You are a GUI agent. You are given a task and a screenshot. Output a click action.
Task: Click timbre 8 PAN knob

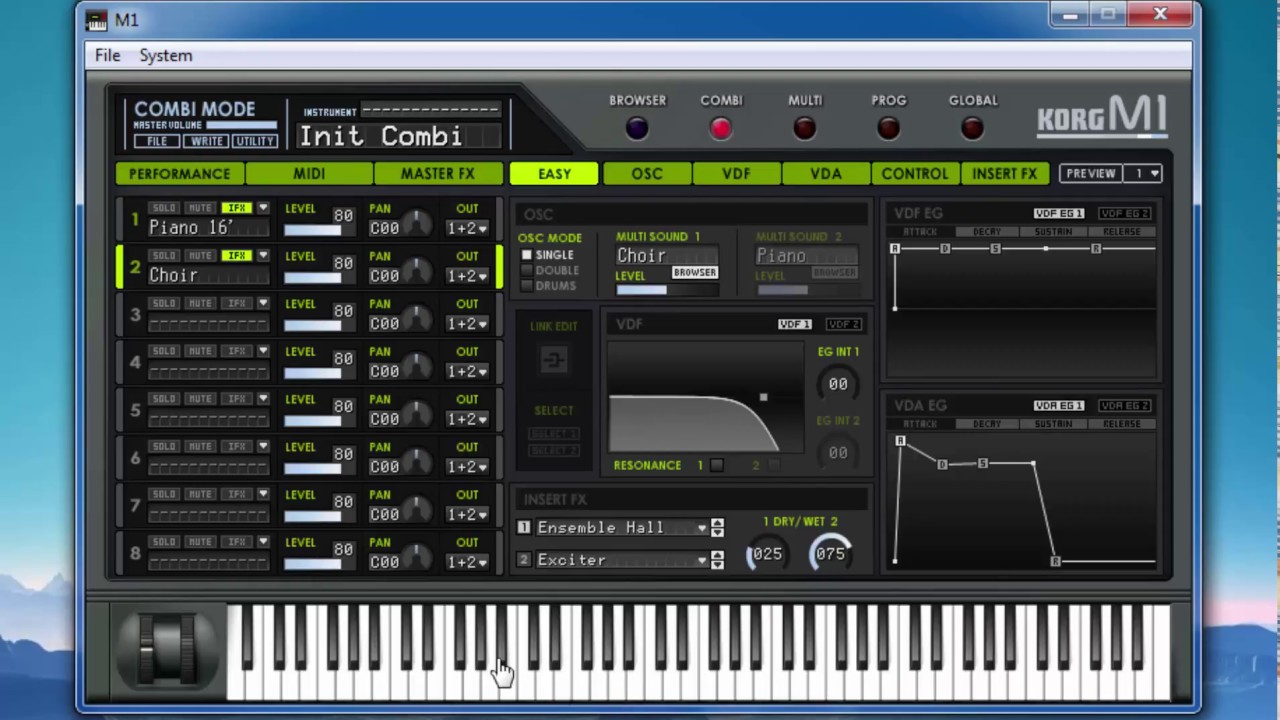click(x=416, y=560)
